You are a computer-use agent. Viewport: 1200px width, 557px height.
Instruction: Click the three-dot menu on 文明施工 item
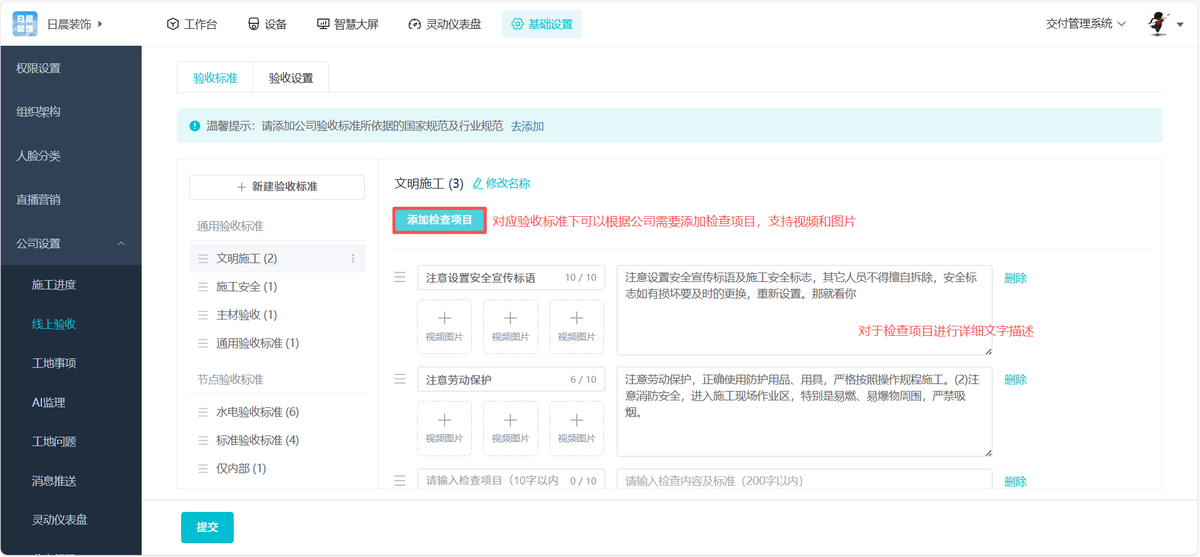click(x=352, y=259)
